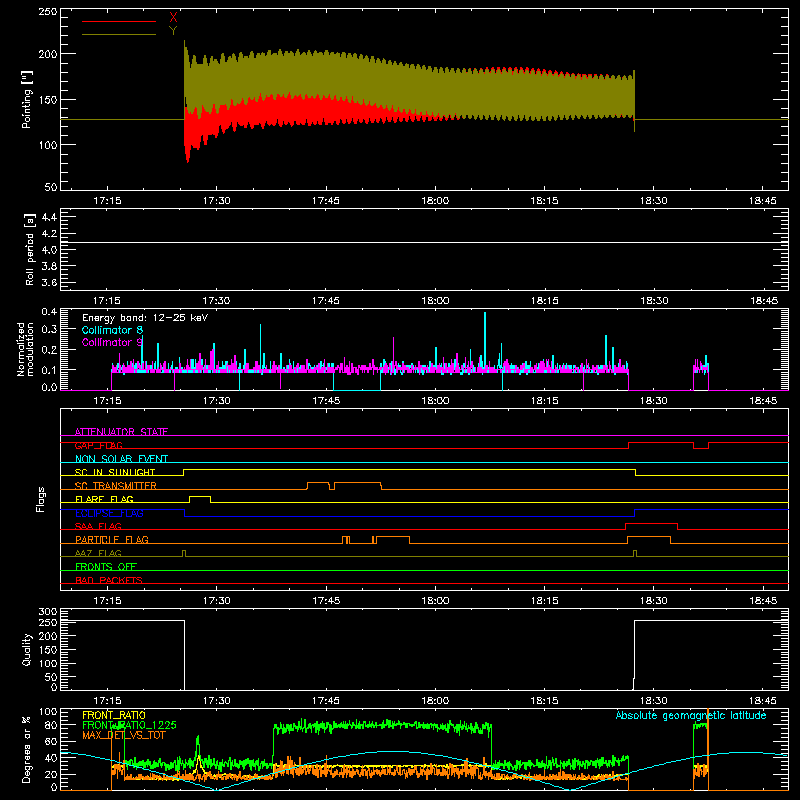
Task: Select the yellow 'FRONT_RATIO' legend text
Action: (114, 715)
